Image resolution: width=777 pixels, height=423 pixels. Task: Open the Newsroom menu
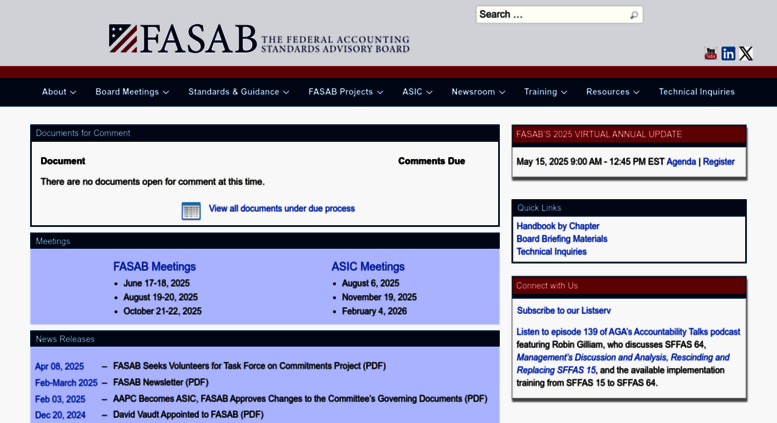coord(478,92)
